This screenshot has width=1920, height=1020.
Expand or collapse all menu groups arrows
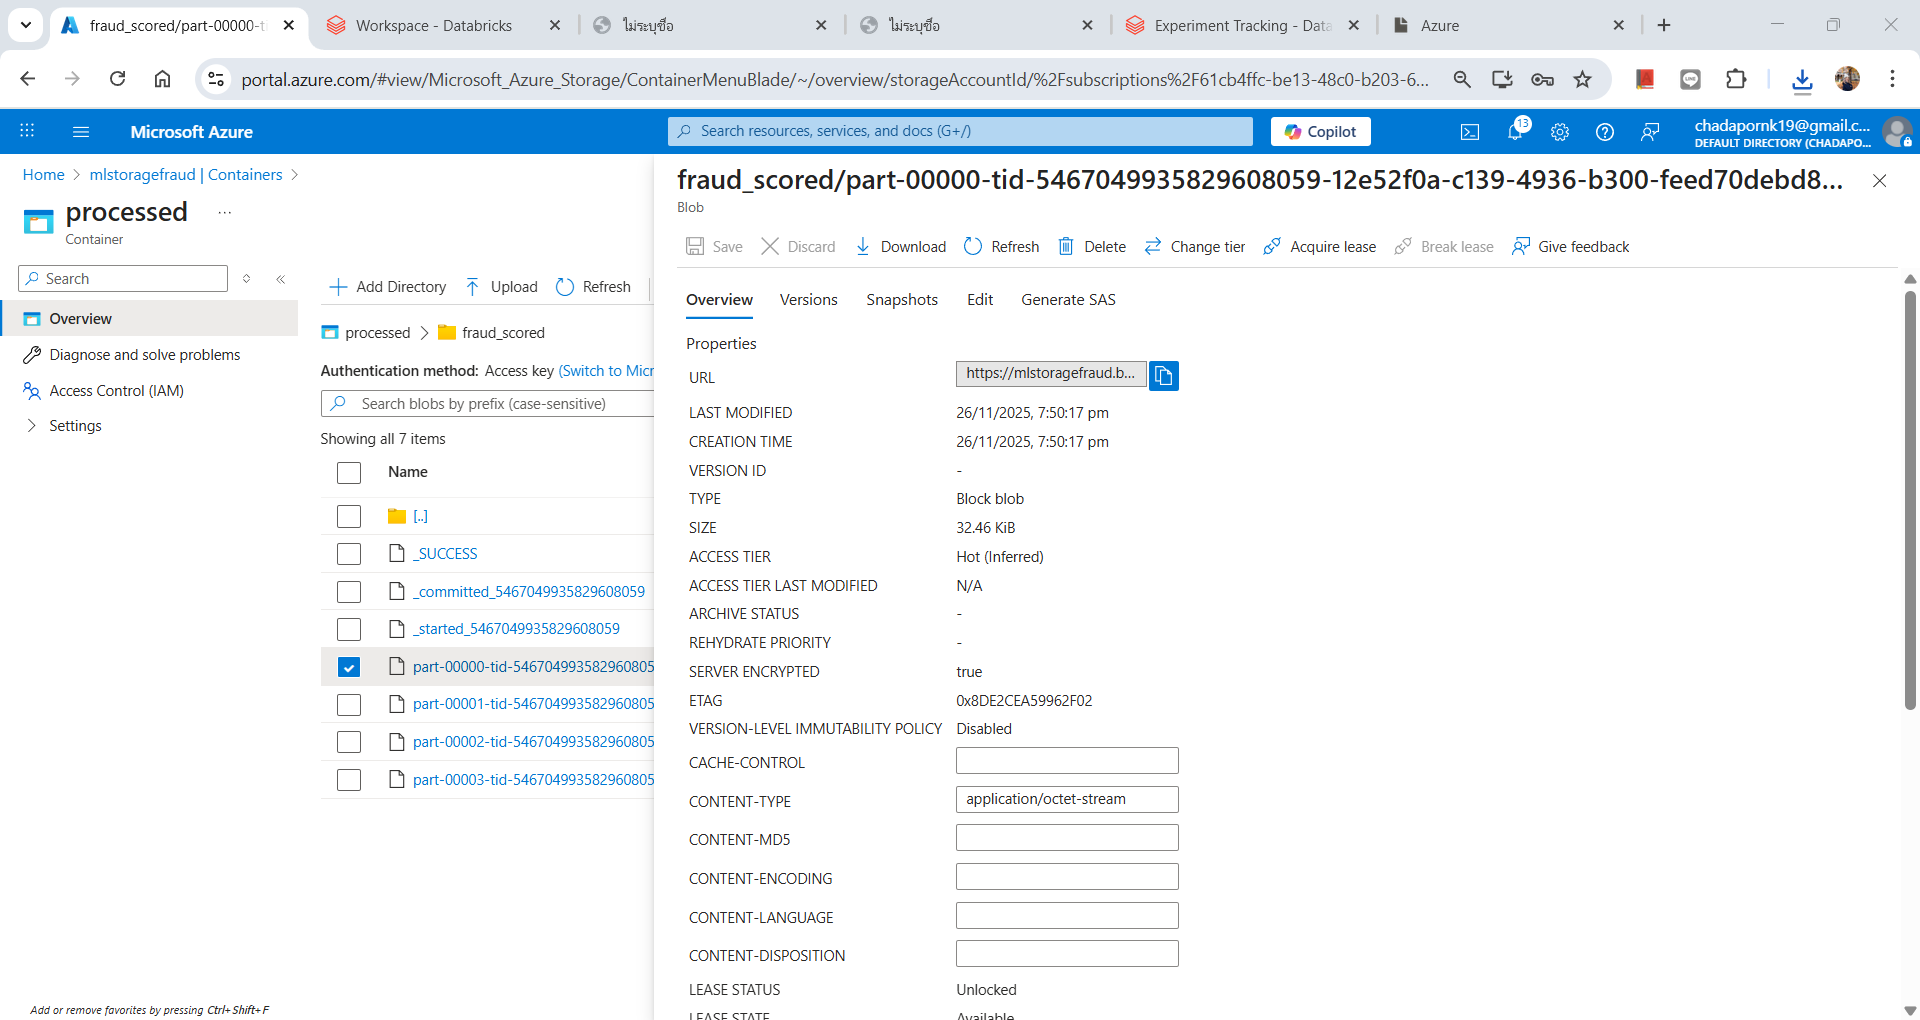pyautogui.click(x=246, y=279)
